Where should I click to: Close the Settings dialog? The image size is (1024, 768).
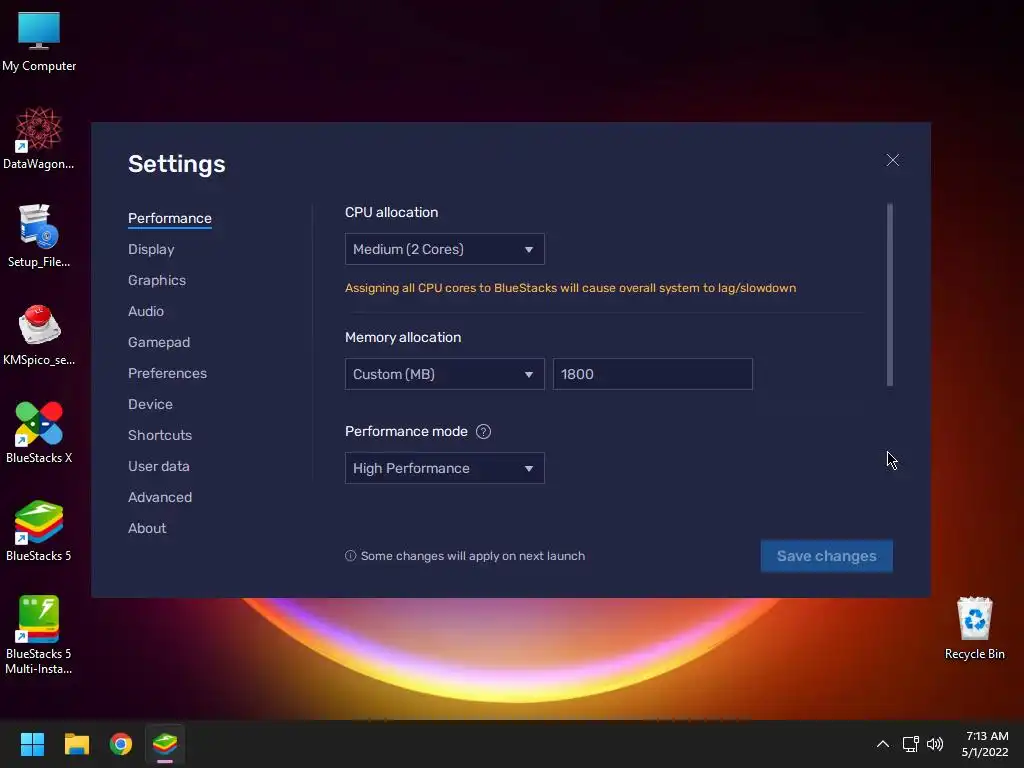pyautogui.click(x=893, y=160)
